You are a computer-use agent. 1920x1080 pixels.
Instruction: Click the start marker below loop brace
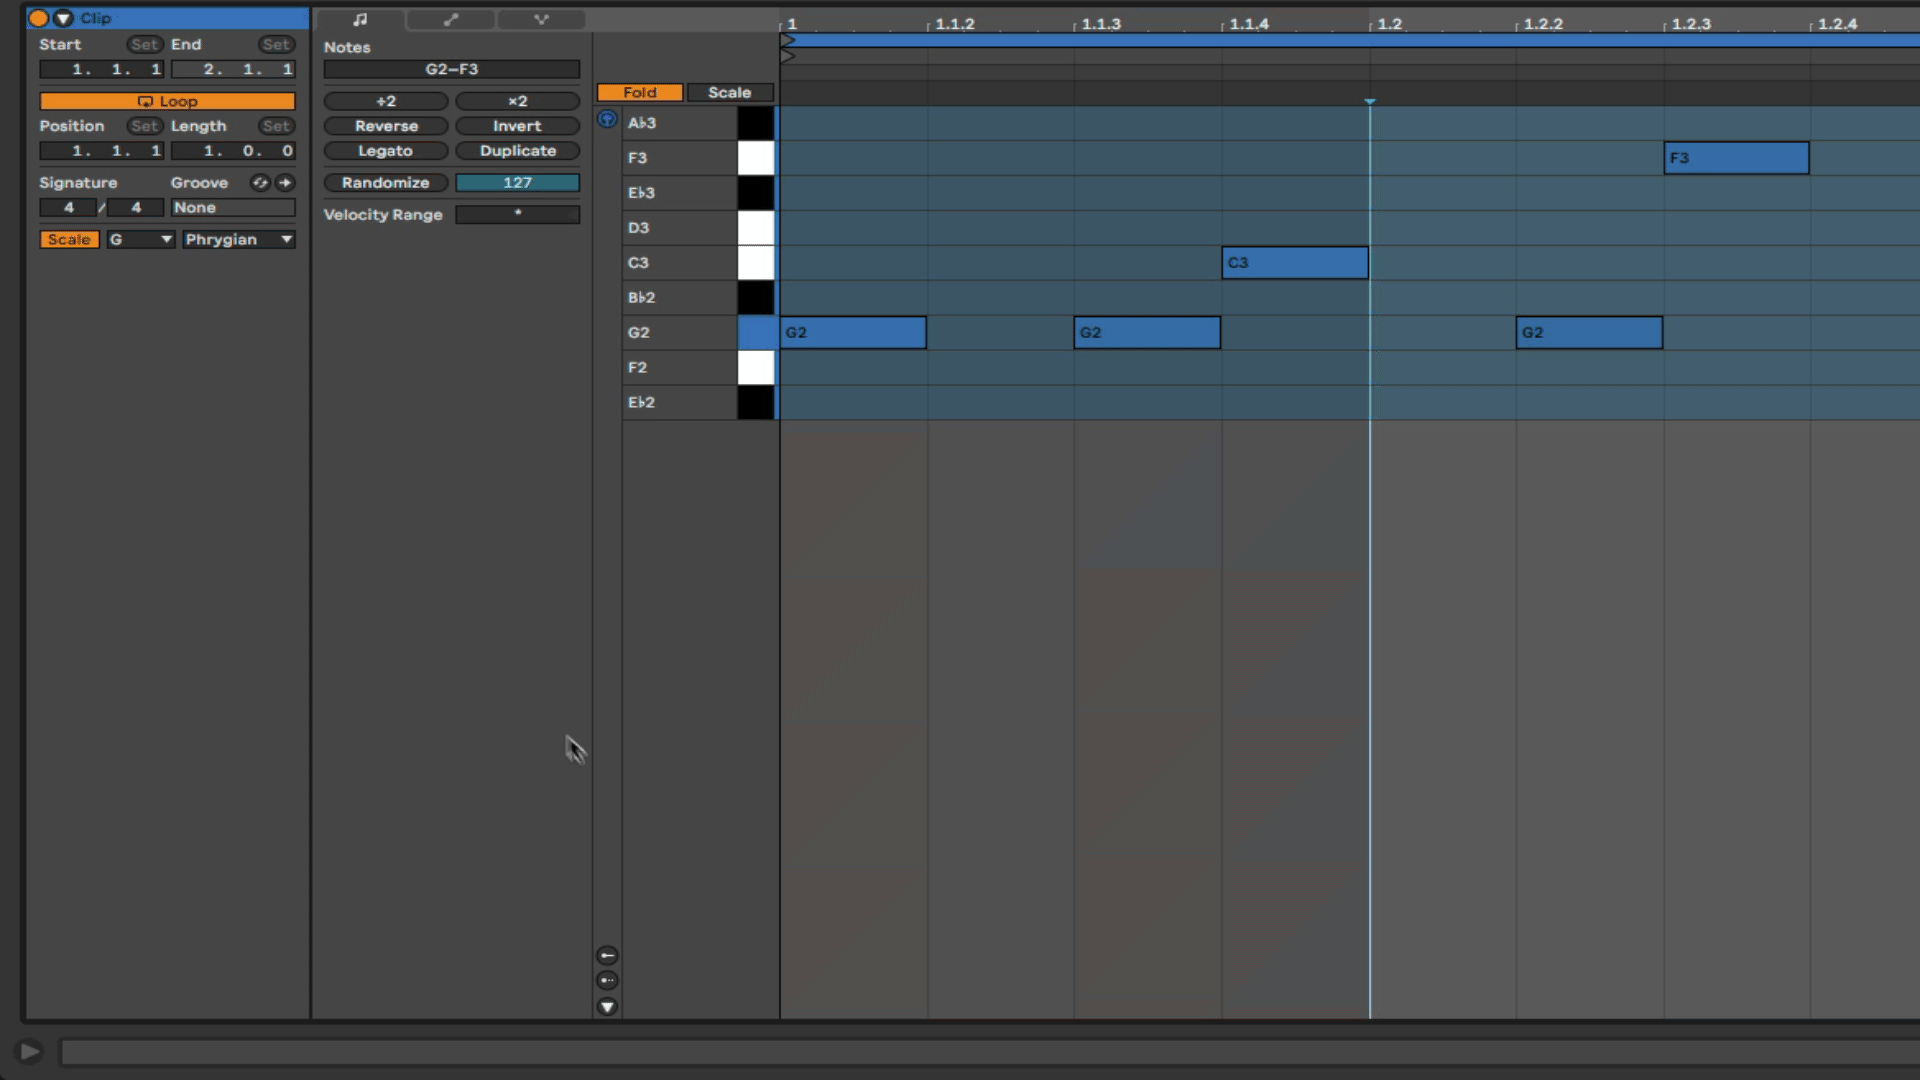click(x=788, y=56)
